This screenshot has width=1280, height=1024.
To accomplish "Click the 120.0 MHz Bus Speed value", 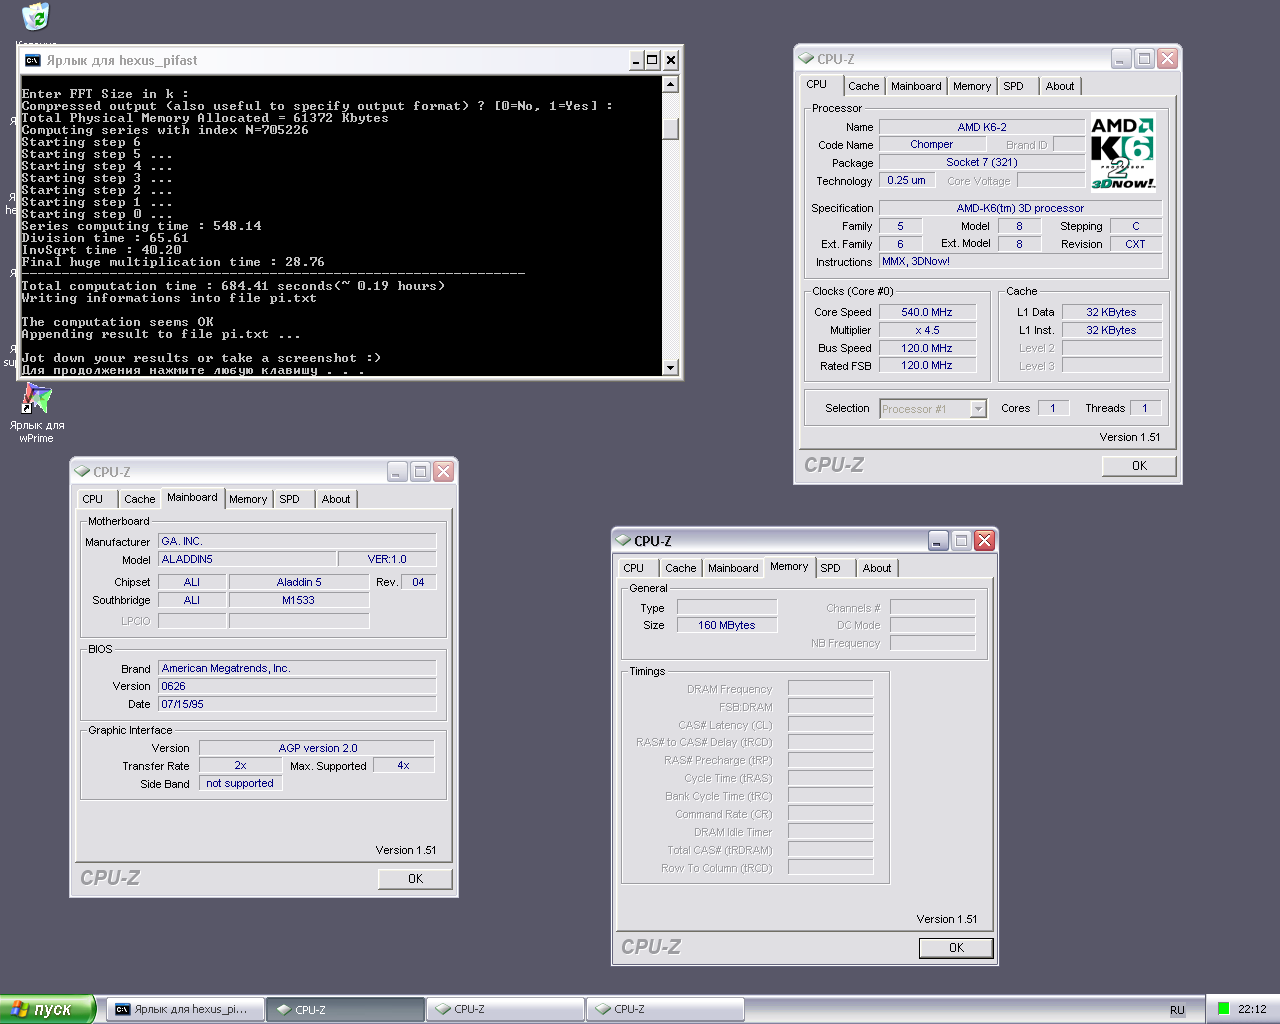I will (926, 348).
